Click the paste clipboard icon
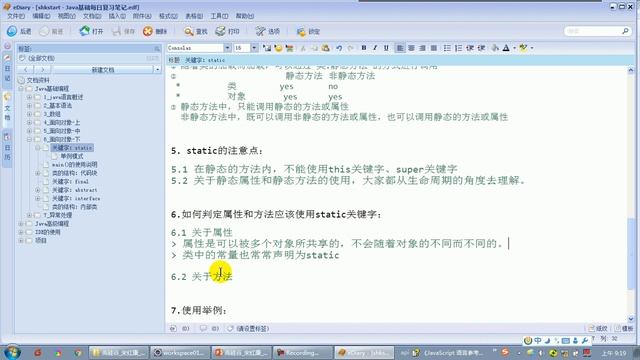The image size is (640, 360). [x=325, y=48]
